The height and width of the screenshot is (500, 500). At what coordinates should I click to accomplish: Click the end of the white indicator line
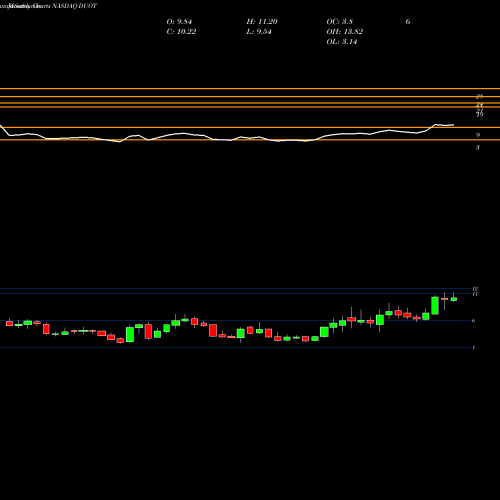point(453,125)
